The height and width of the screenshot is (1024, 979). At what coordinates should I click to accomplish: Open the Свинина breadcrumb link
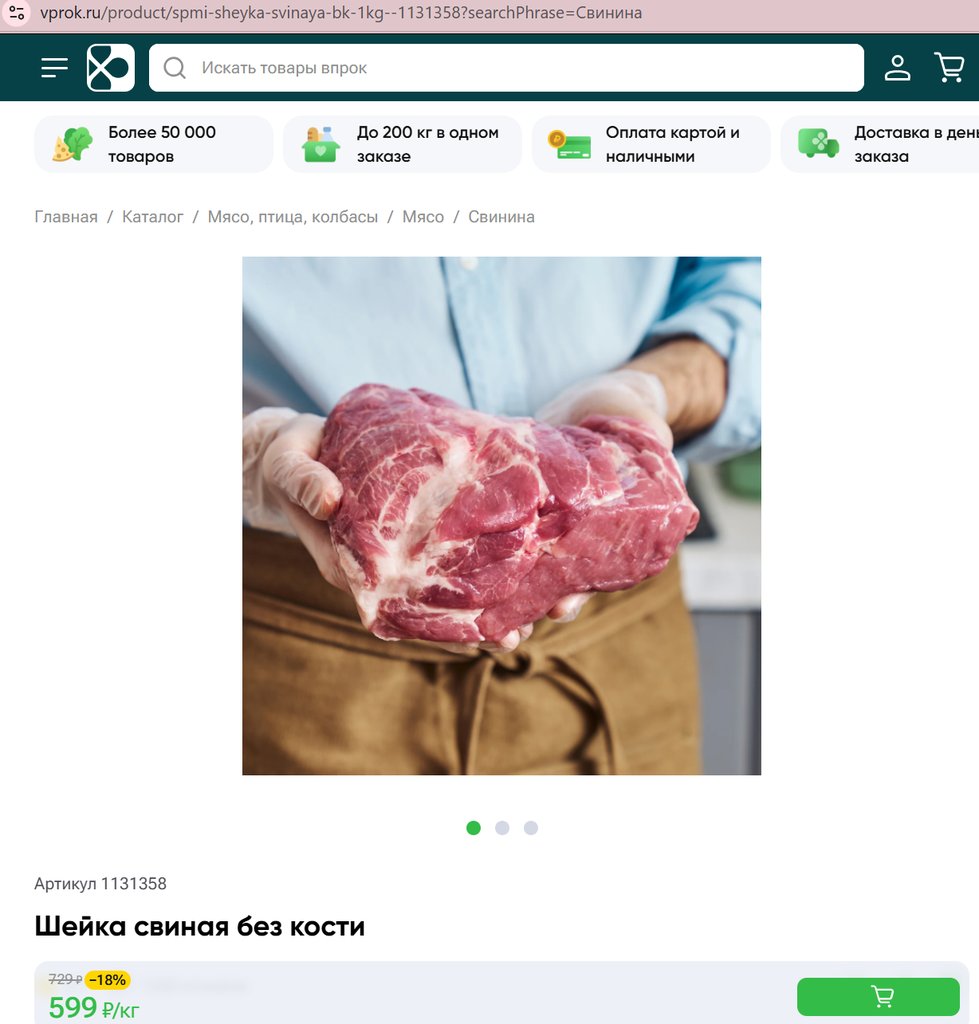click(x=502, y=217)
